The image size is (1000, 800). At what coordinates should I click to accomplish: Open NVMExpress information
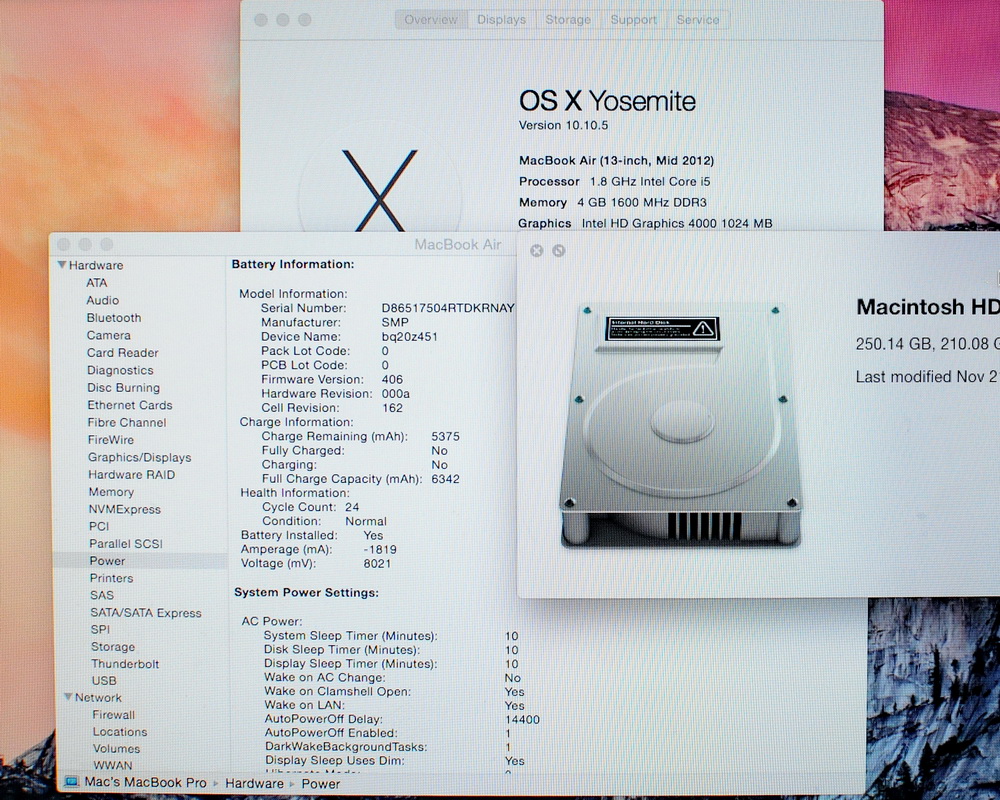pyautogui.click(x=125, y=509)
